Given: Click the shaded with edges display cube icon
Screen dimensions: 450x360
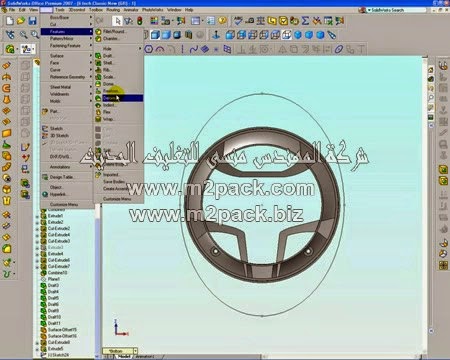Looking at the screenshot, I should point(155,35).
